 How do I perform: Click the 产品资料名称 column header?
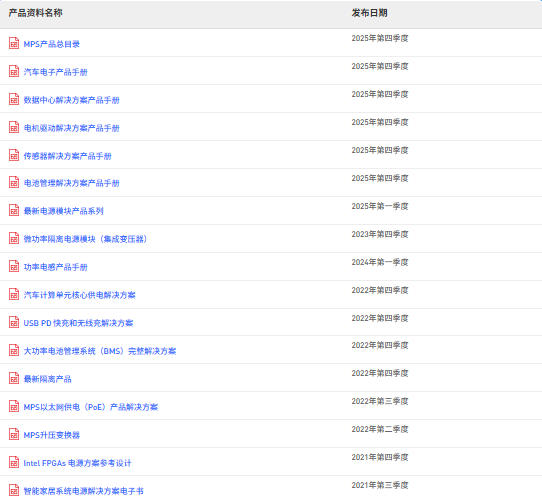pyautogui.click(x=36, y=13)
